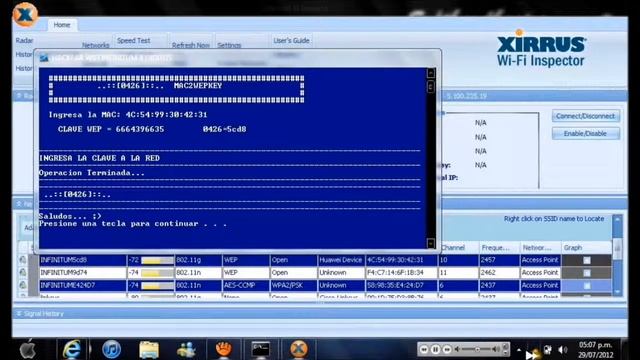Tick Graph checkbox for INFINITUME424D7
The image size is (640, 360).
point(587,285)
